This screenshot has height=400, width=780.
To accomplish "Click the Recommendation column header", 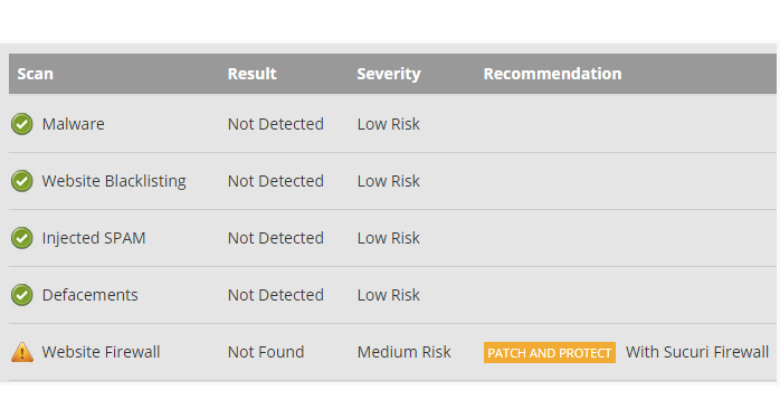I will click(x=552, y=74).
